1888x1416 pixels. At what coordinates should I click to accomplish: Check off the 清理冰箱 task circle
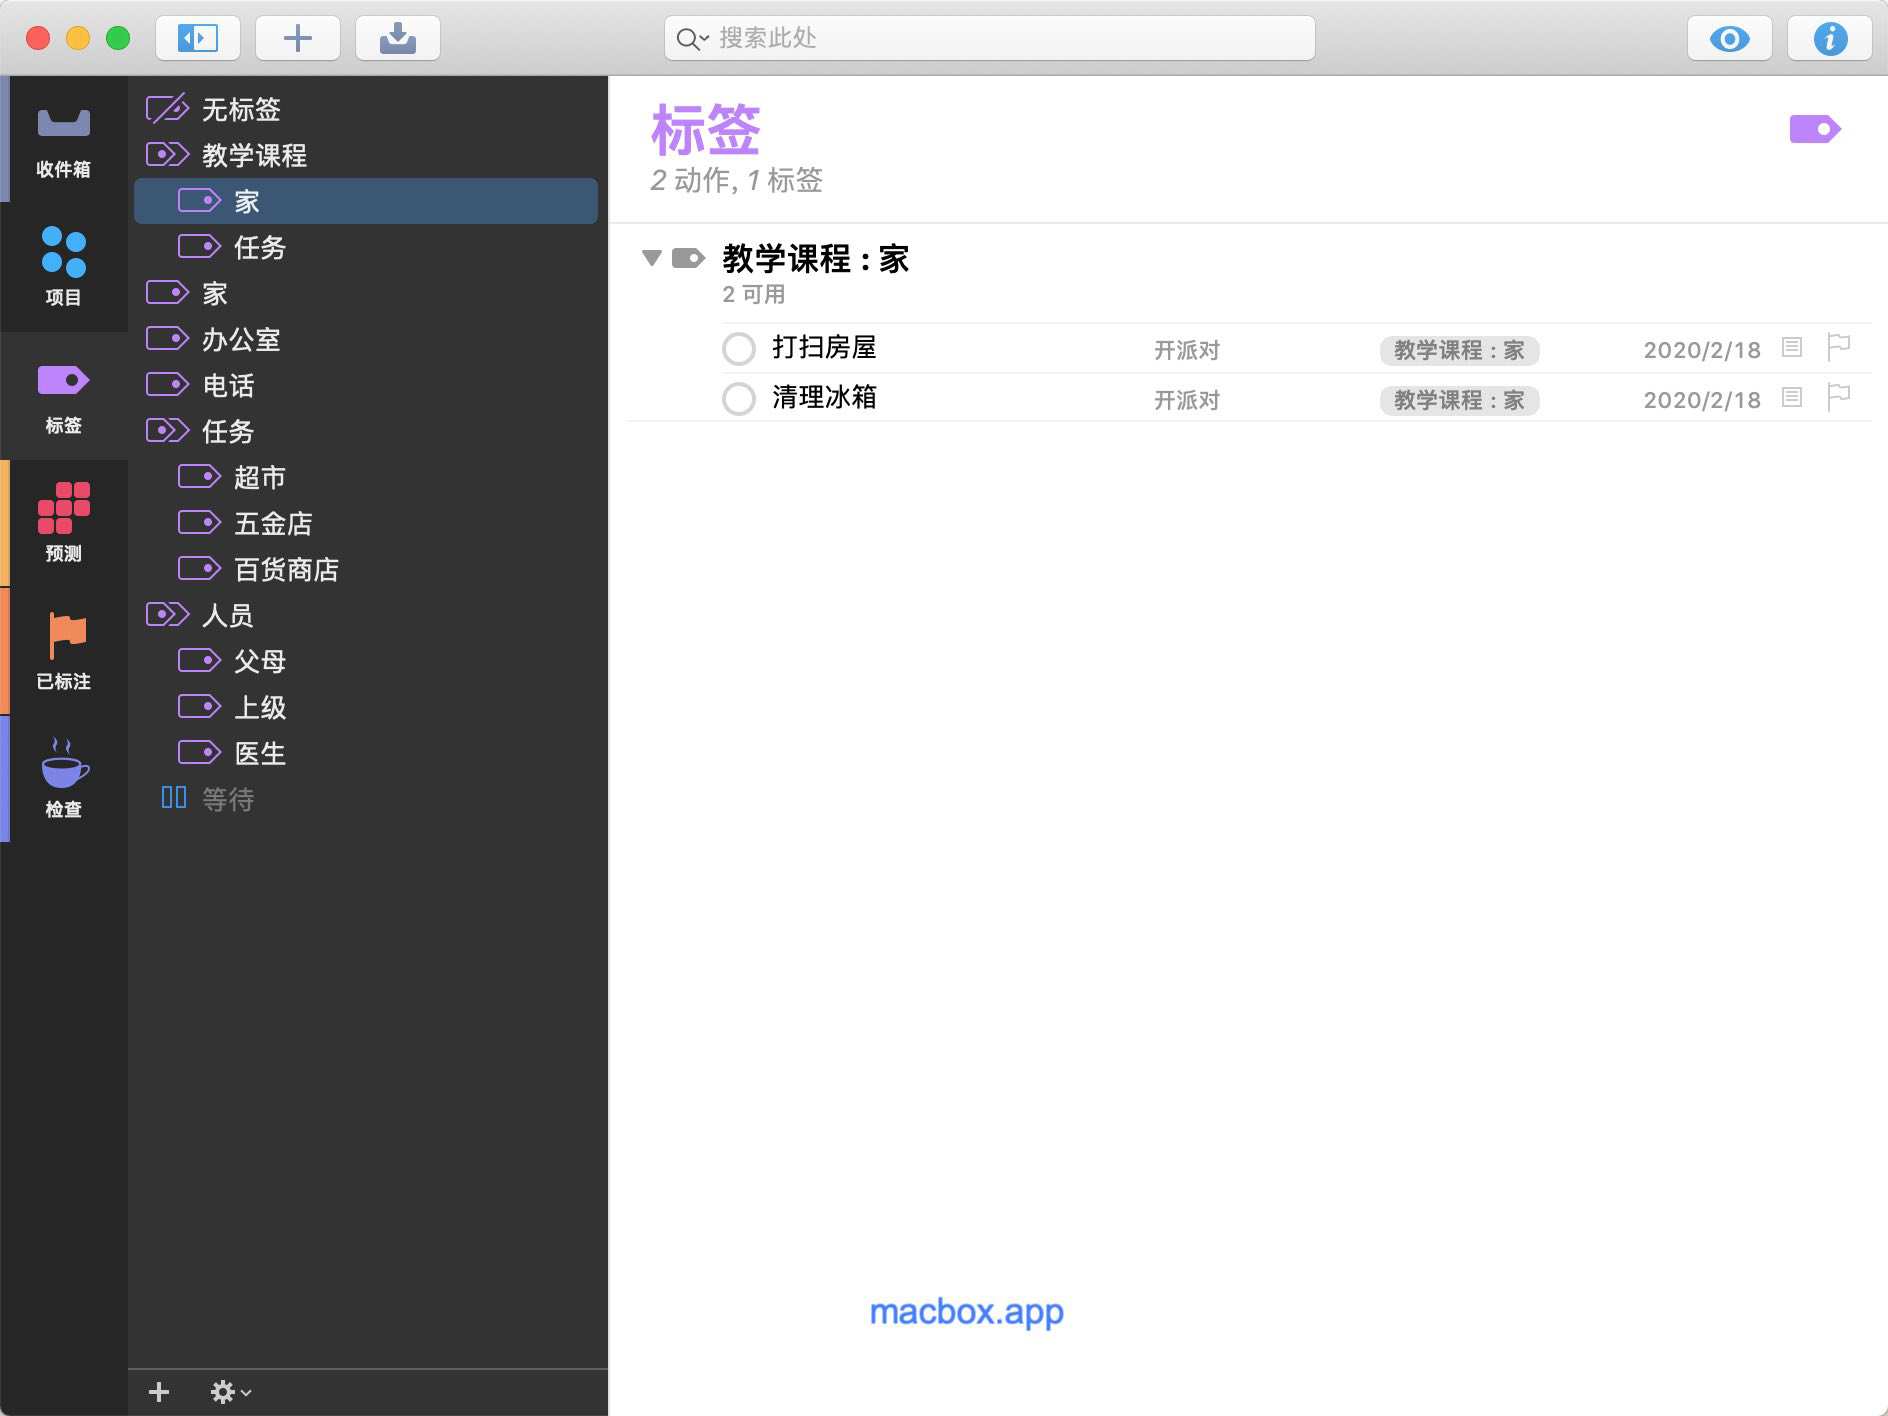click(x=739, y=399)
